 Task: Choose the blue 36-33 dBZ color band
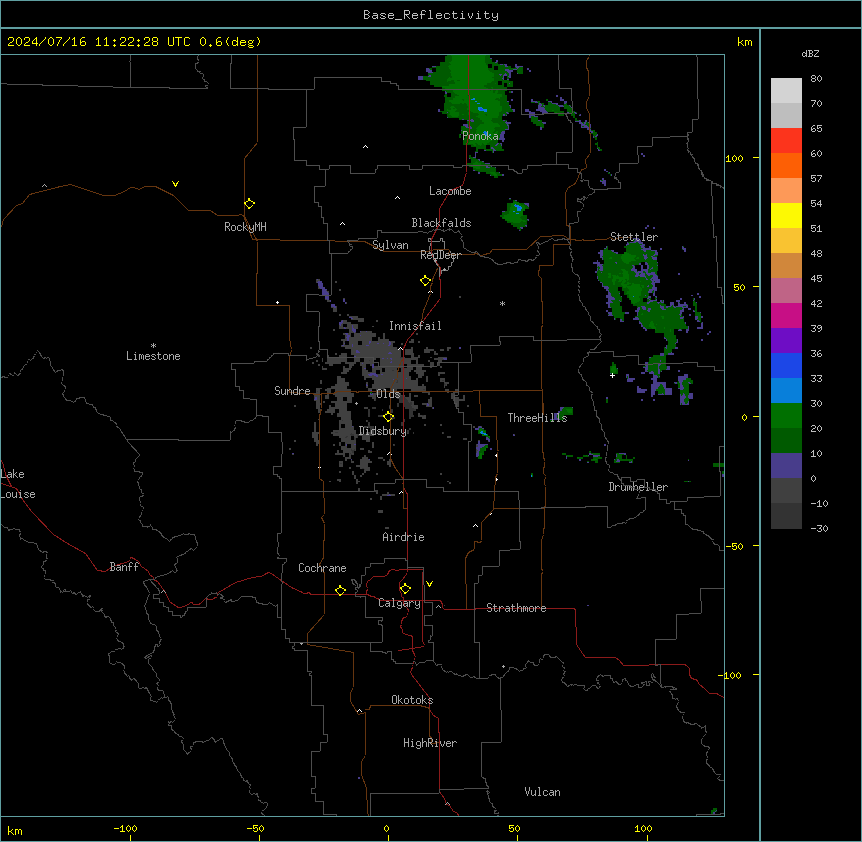(786, 365)
